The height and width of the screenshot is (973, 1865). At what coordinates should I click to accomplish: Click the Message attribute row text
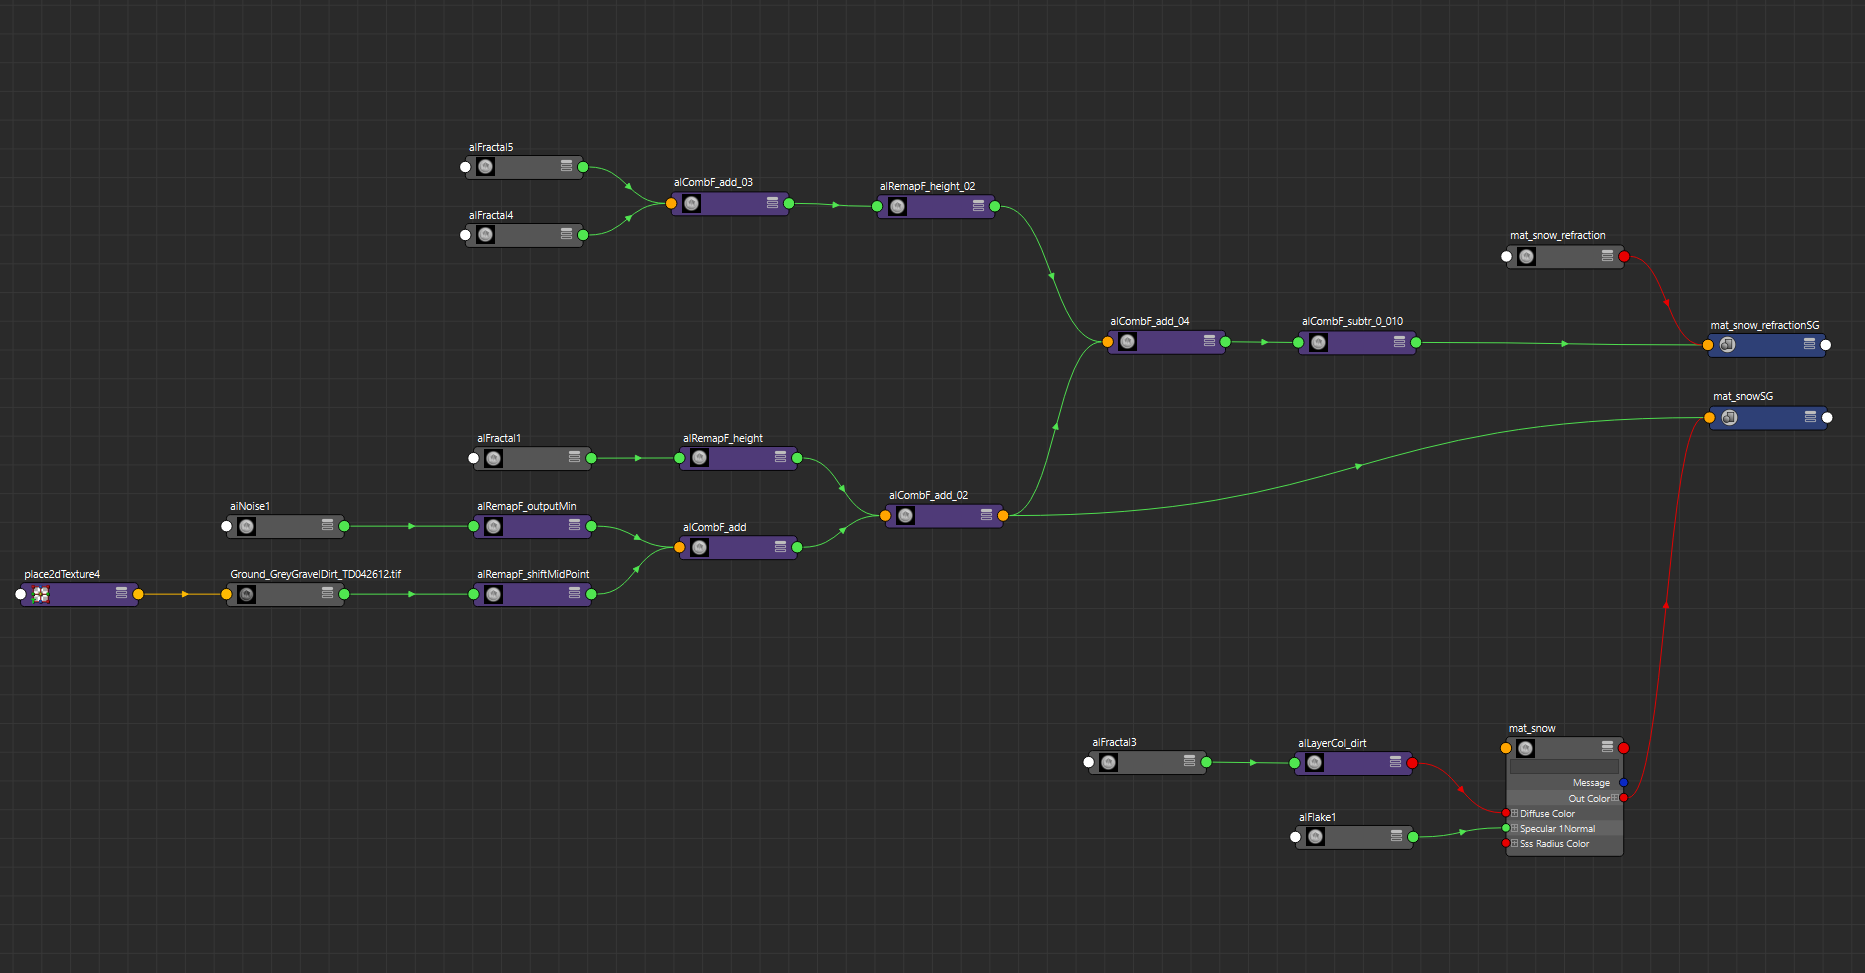tap(1591, 783)
